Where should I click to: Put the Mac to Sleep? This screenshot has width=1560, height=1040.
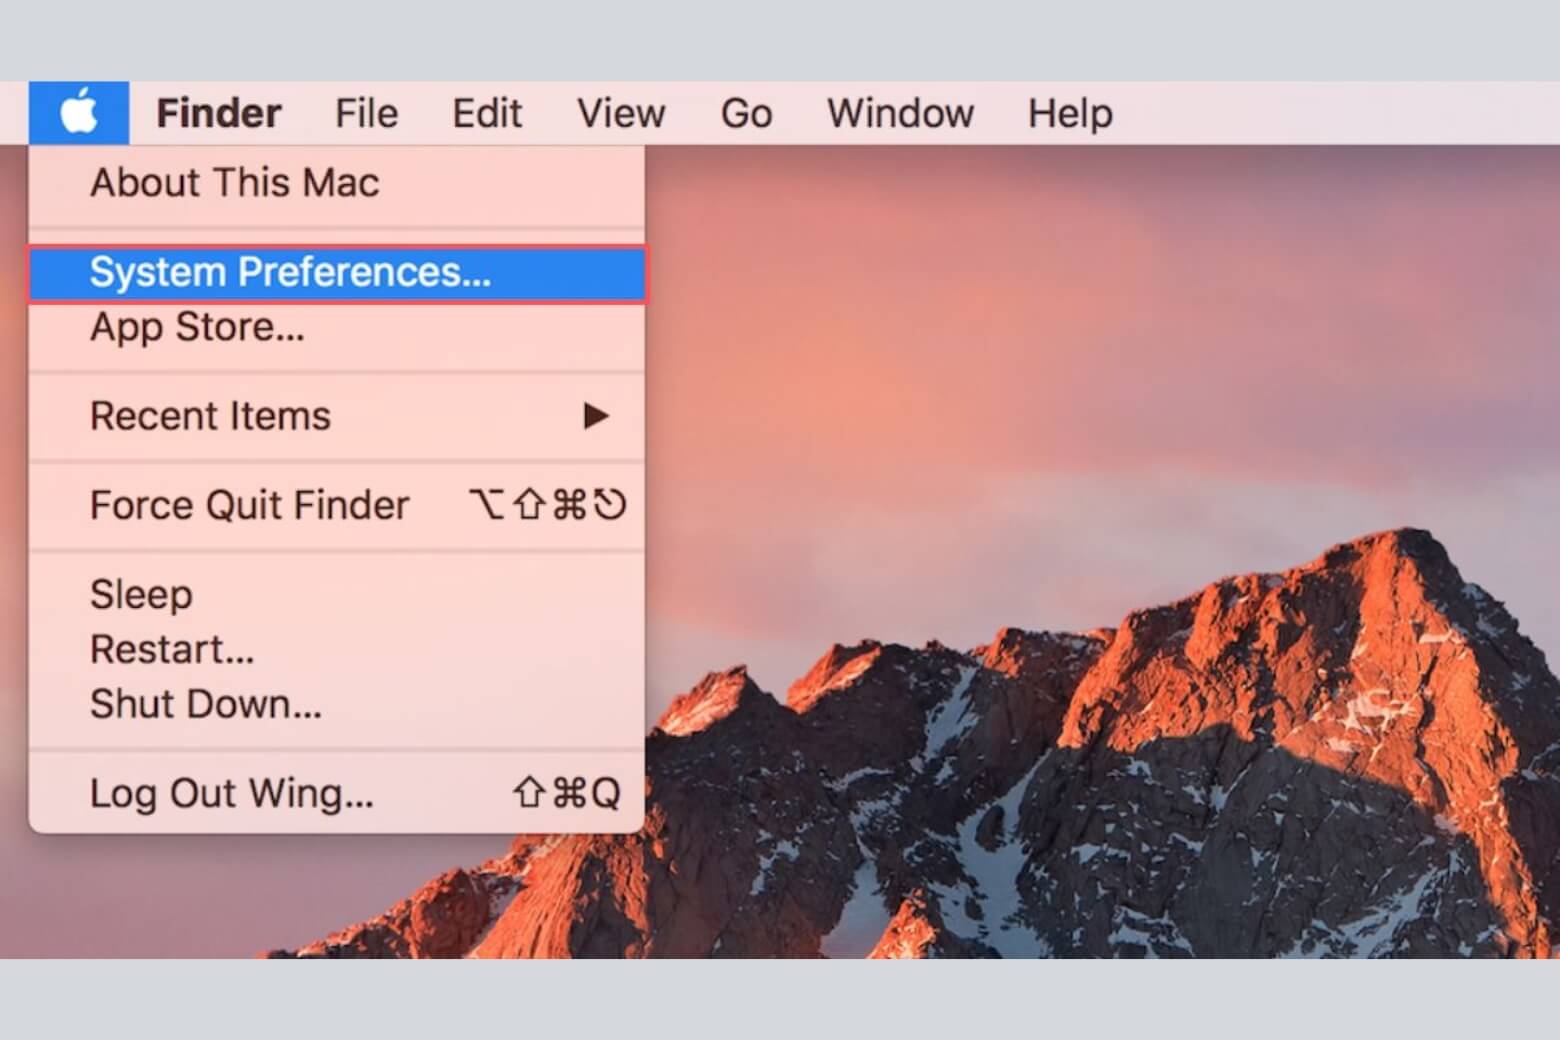(141, 593)
